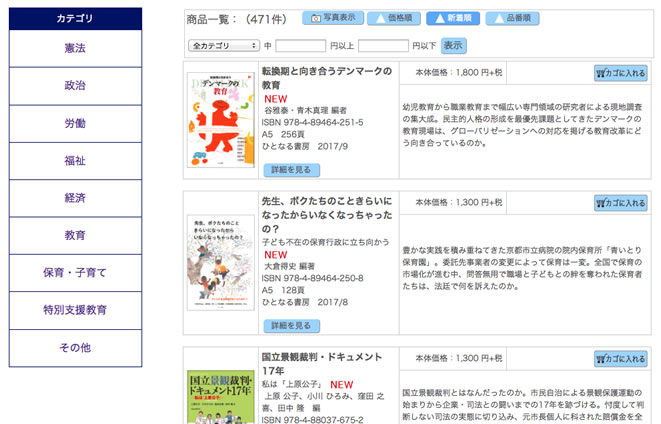Open cover of 転換期と向き合うデンマークの教育
This screenshot has width=661, height=424.
tap(221, 120)
